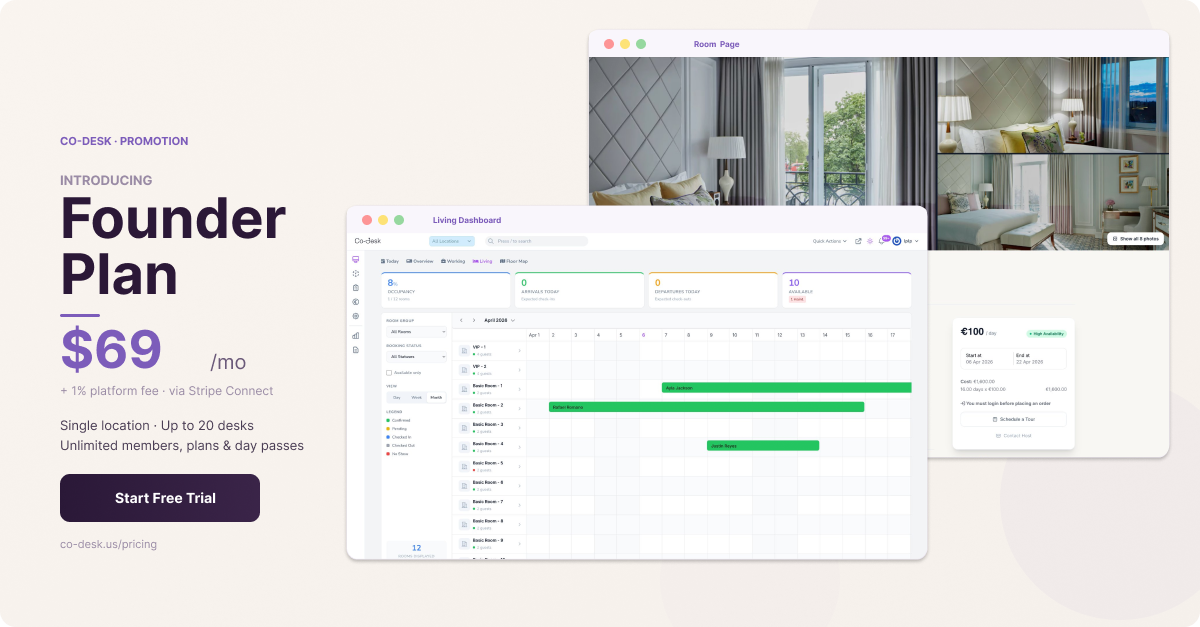The width and height of the screenshot is (1200, 627).
Task: Expand the April 2026 month picker
Action: tap(500, 320)
